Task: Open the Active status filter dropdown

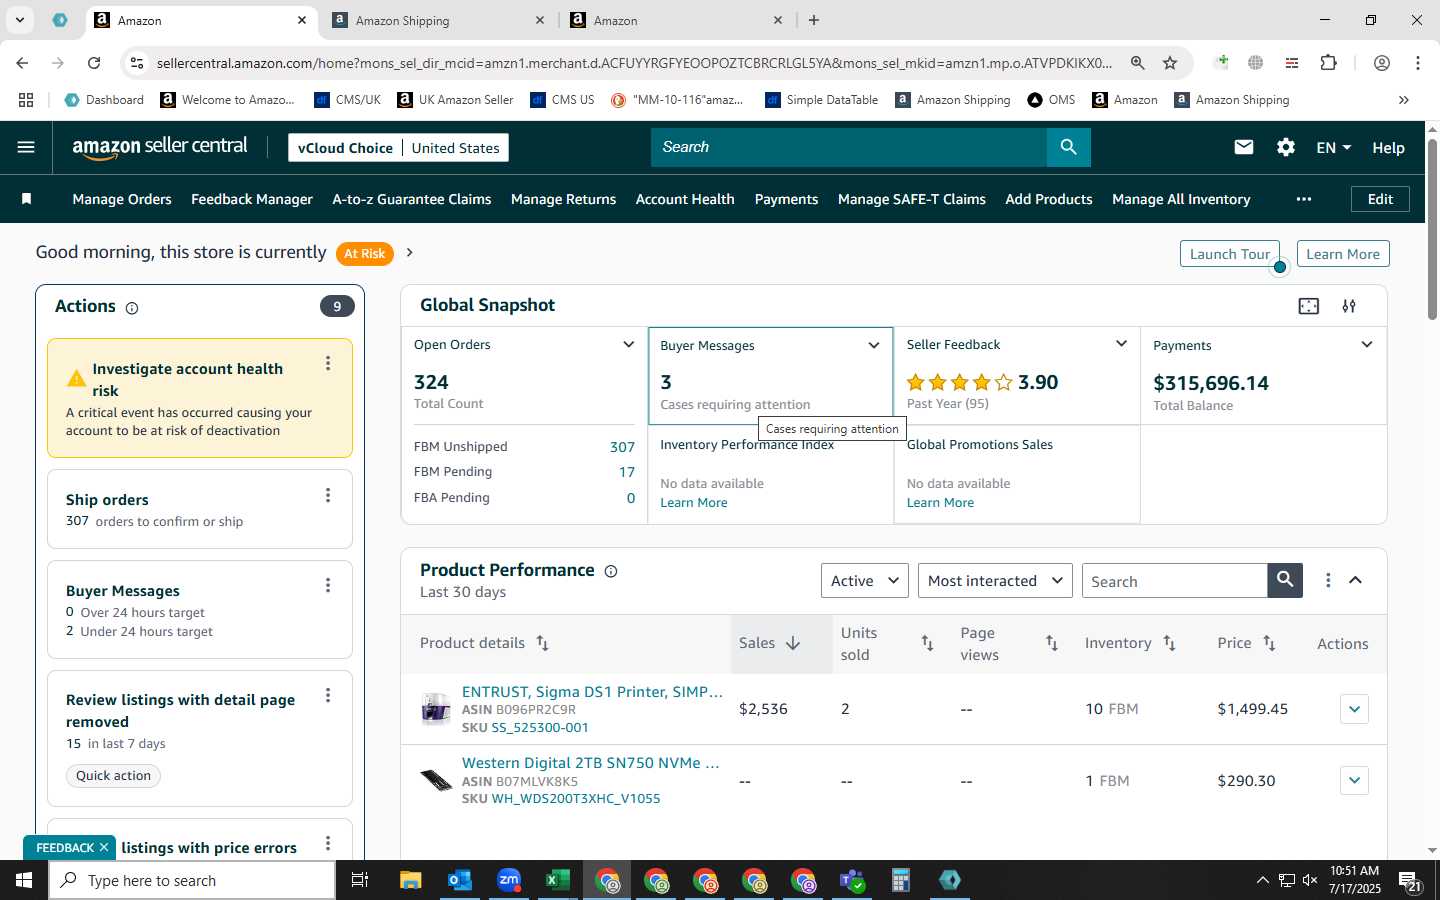Action: (x=865, y=580)
